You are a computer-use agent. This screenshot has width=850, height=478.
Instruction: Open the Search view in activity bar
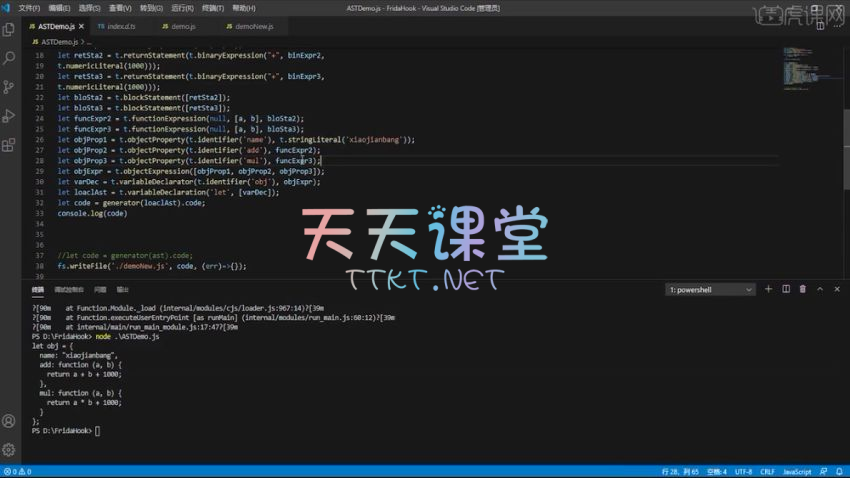[9, 59]
